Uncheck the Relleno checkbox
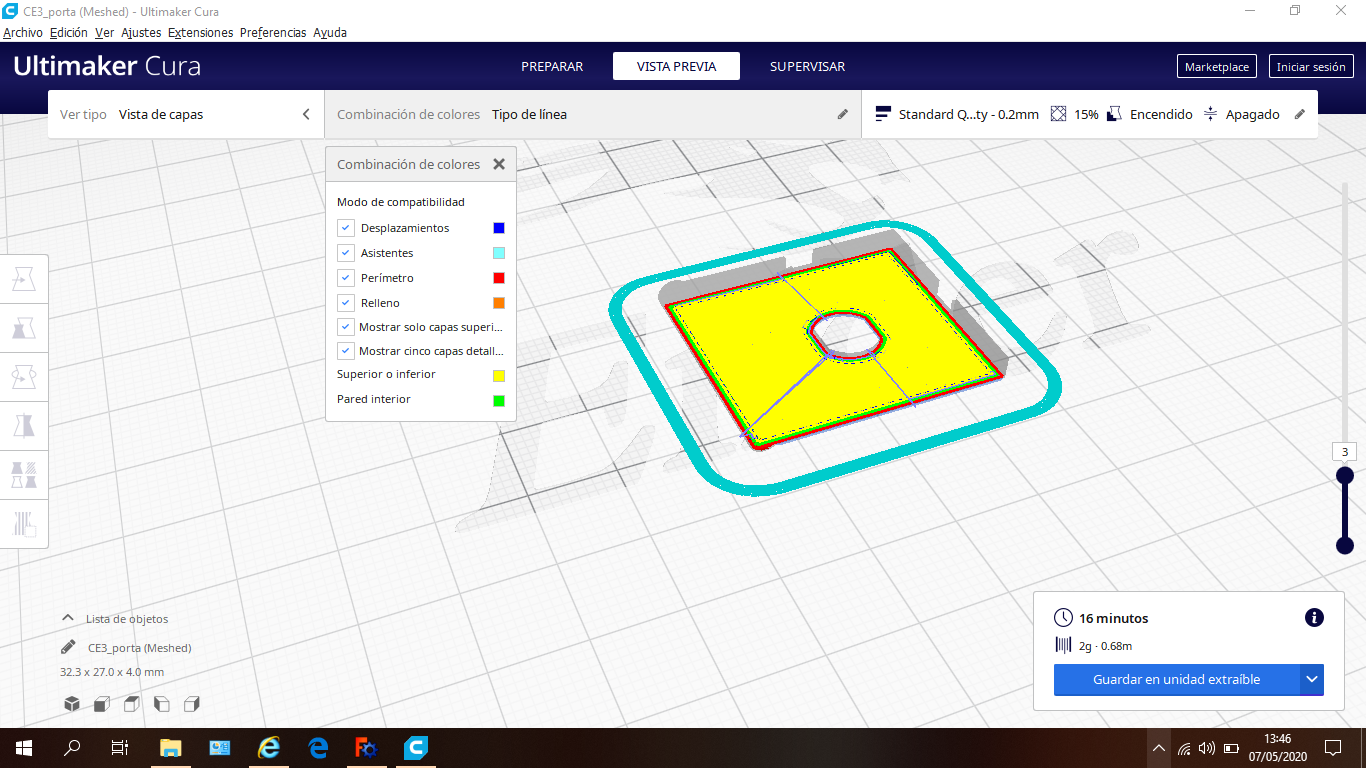 (x=346, y=302)
